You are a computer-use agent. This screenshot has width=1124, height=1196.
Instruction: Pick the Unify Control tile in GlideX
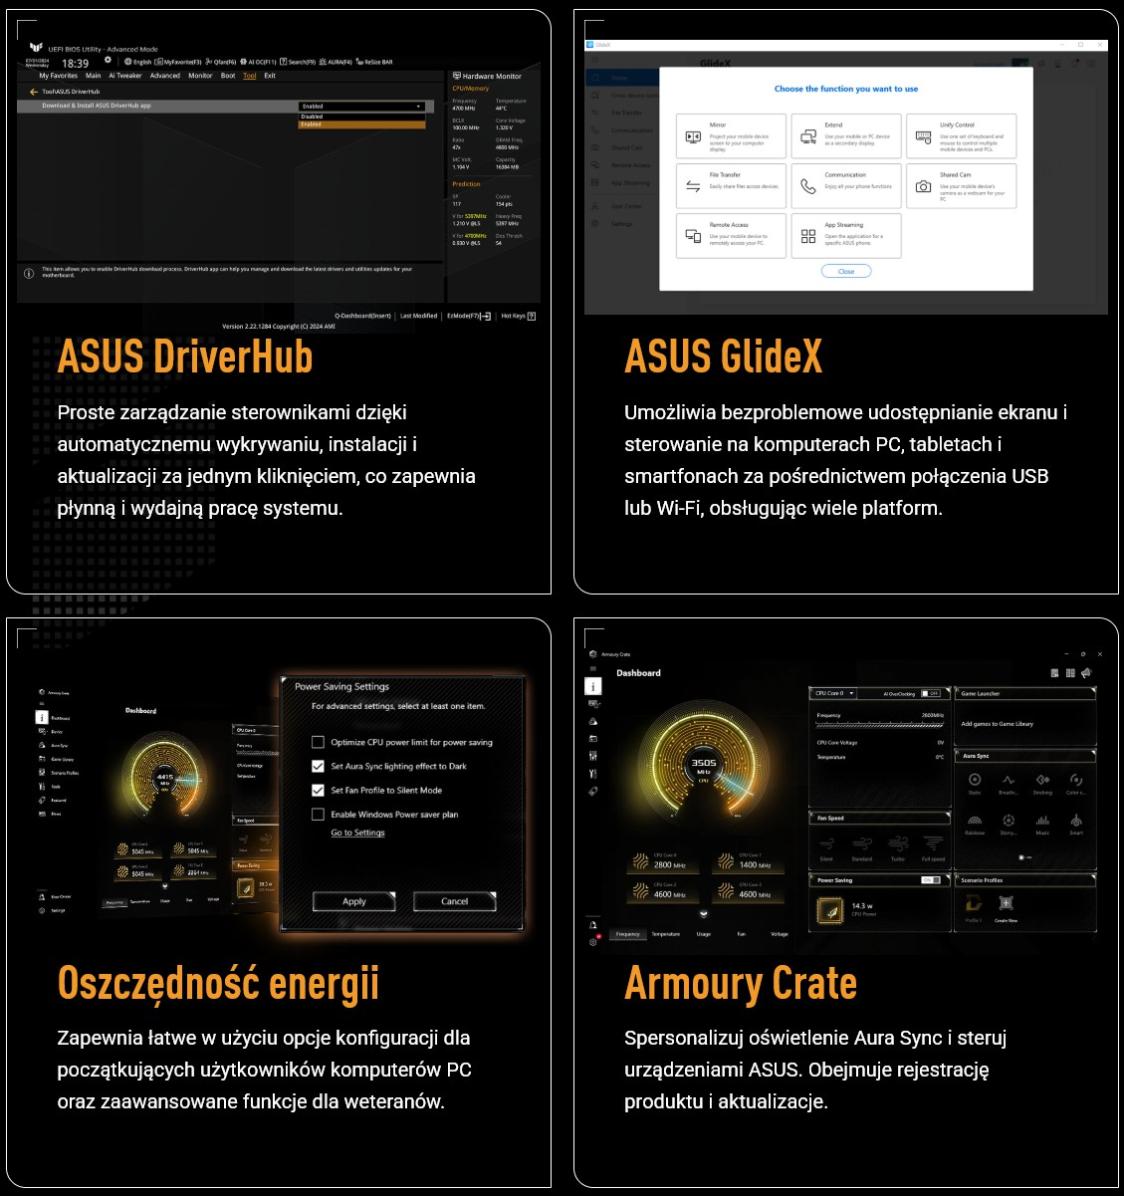coord(961,136)
